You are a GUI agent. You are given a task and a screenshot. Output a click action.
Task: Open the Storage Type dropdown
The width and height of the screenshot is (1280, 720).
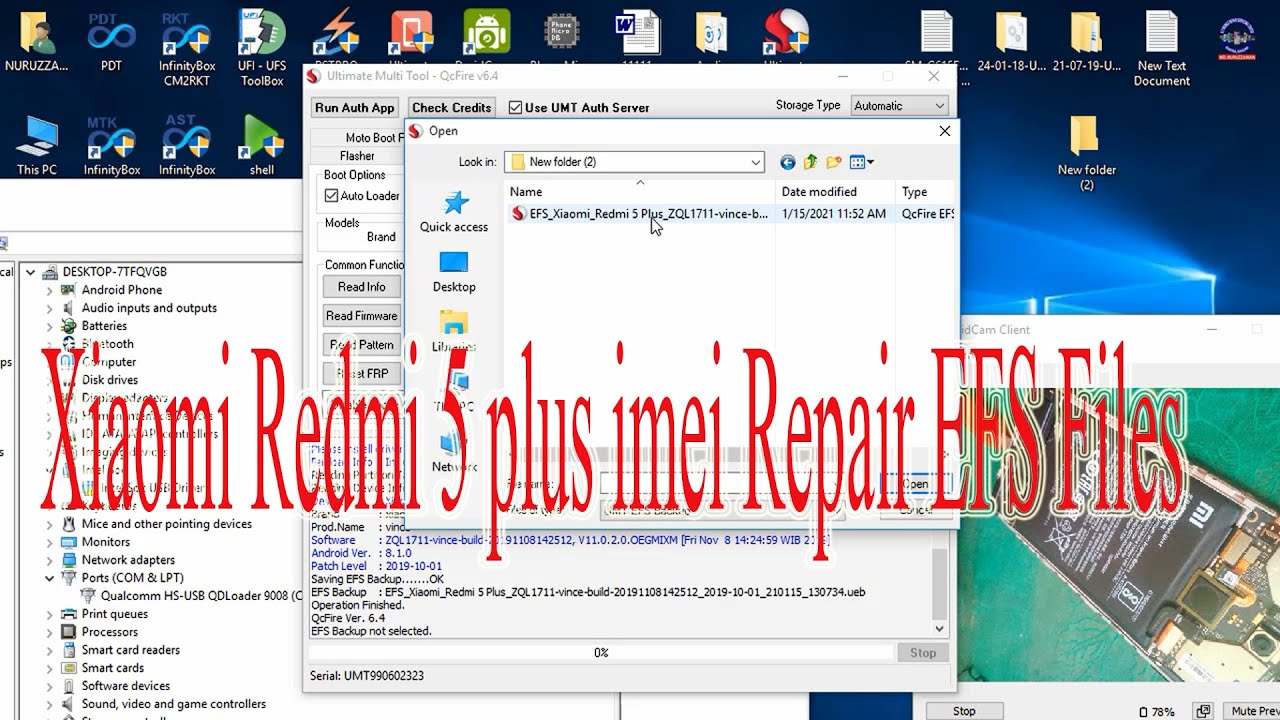[899, 106]
